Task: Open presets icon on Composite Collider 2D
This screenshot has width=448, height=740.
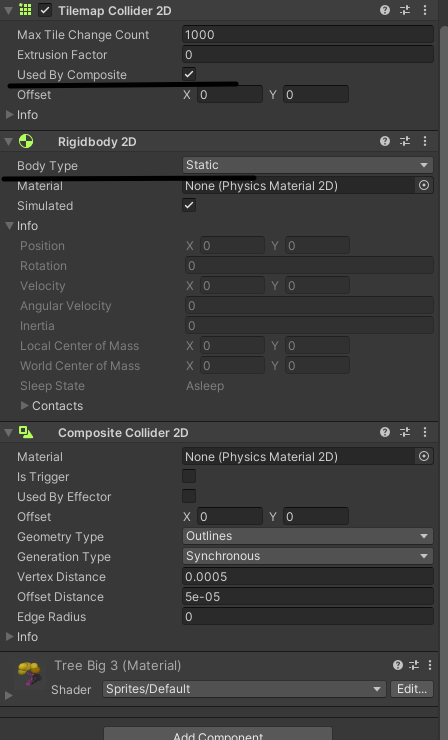Action: [x=405, y=432]
